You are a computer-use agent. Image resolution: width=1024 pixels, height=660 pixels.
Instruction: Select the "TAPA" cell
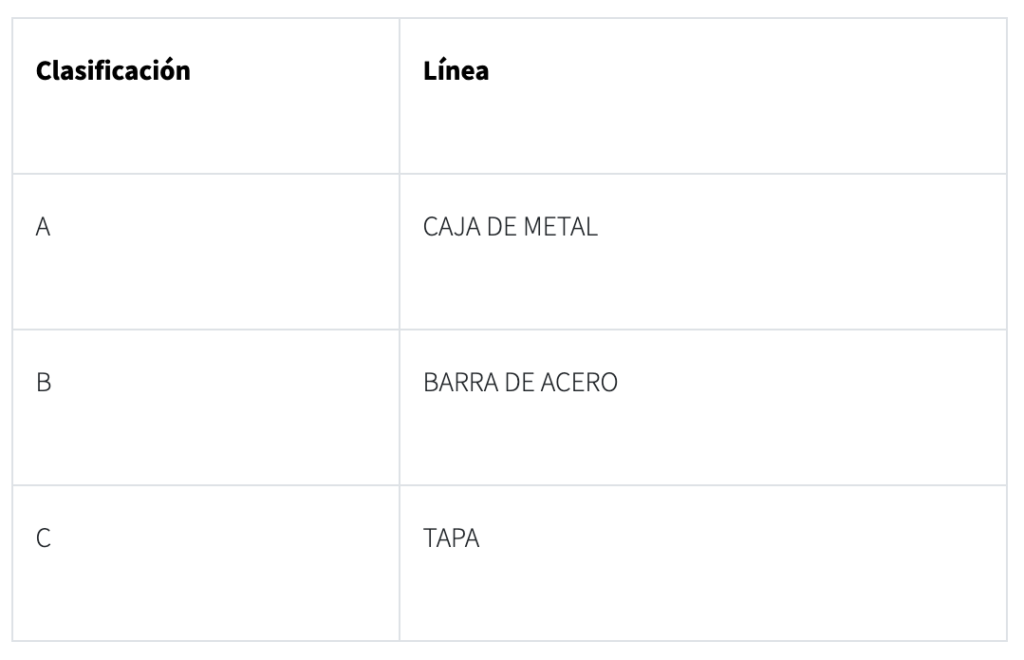[x=452, y=539]
